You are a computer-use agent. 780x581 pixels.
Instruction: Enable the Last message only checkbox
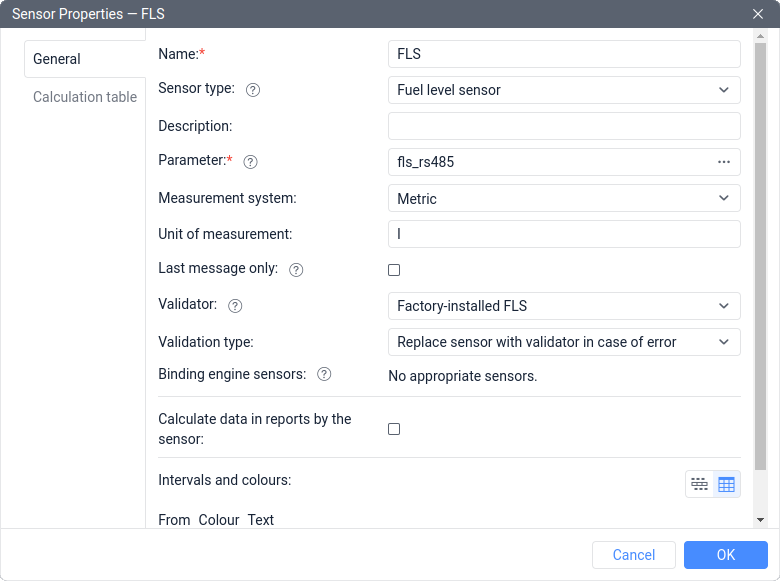point(394,270)
